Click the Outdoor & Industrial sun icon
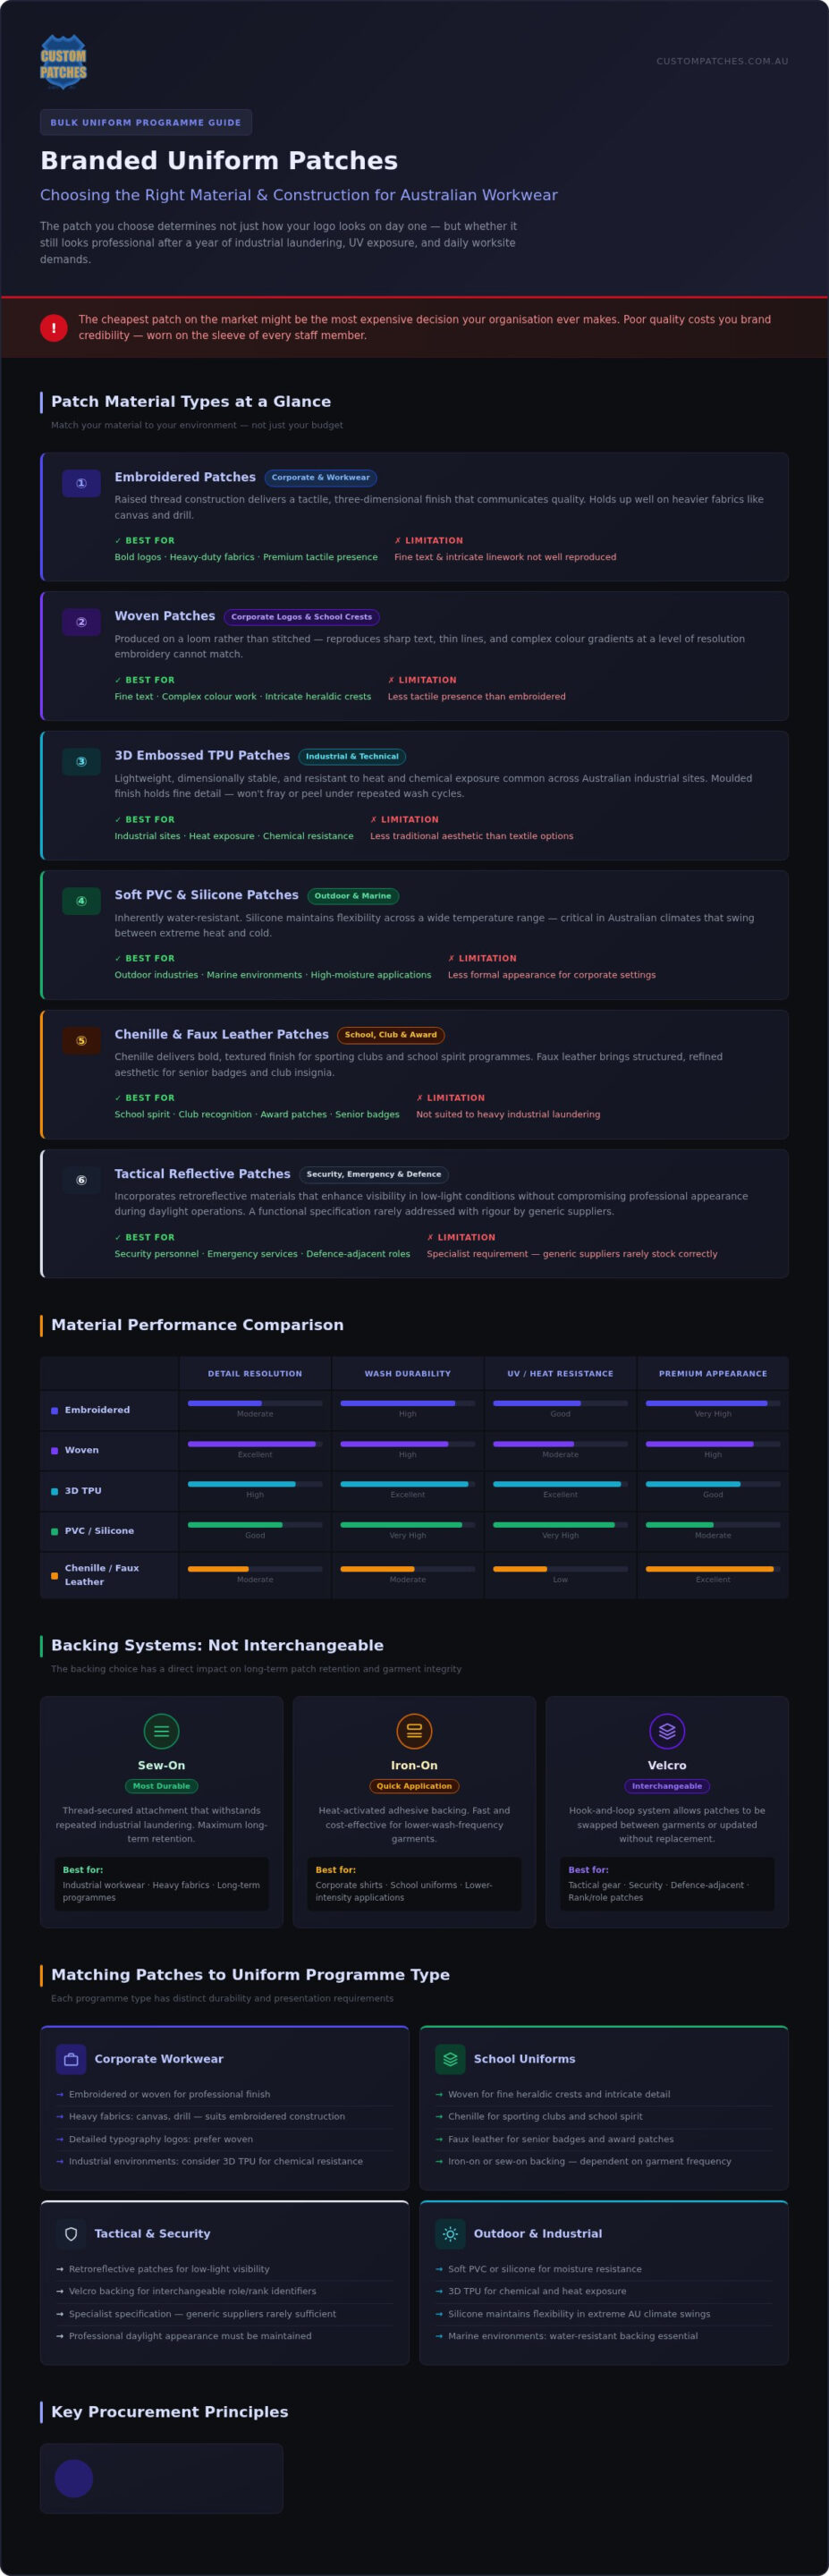829x2576 pixels. click(x=450, y=2233)
